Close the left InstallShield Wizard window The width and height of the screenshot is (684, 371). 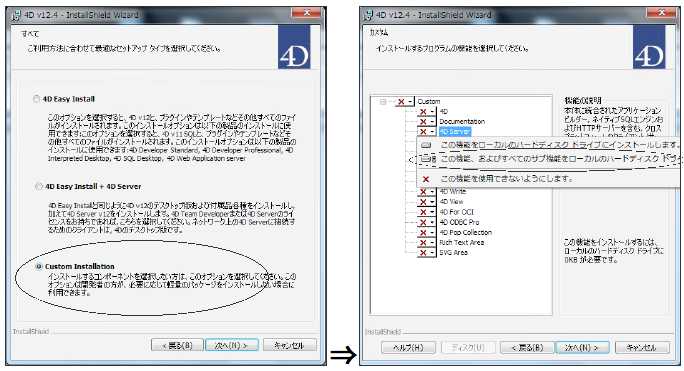click(306, 13)
